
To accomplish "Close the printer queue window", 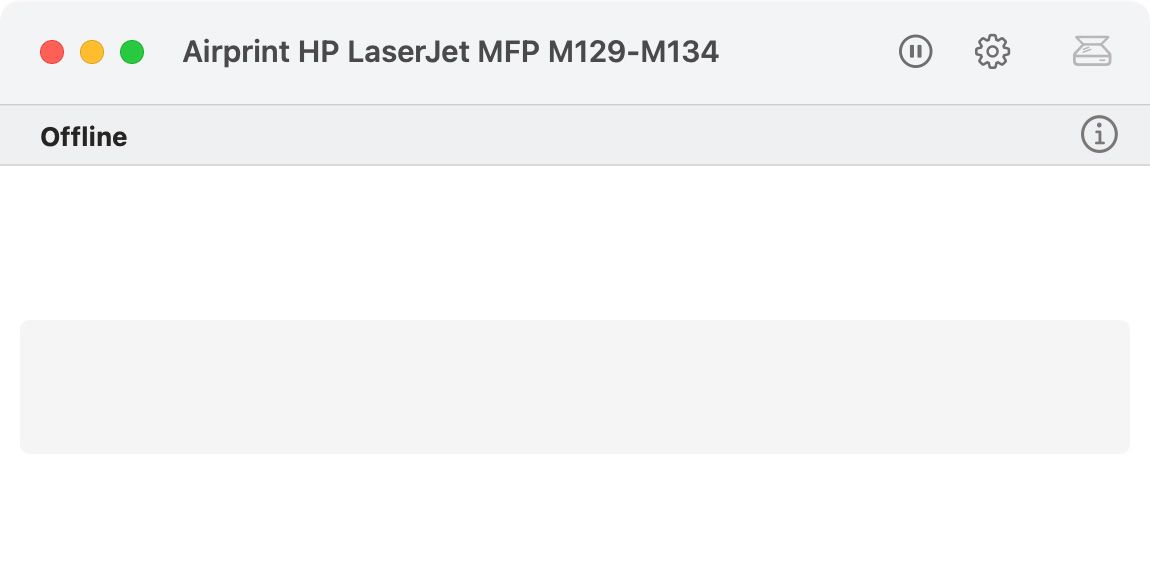I will (x=52, y=52).
